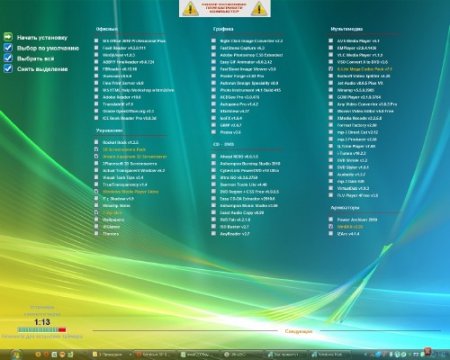Open the Windows Start orb
Image resolution: width=450 pixels, height=360 pixels.
15,354
